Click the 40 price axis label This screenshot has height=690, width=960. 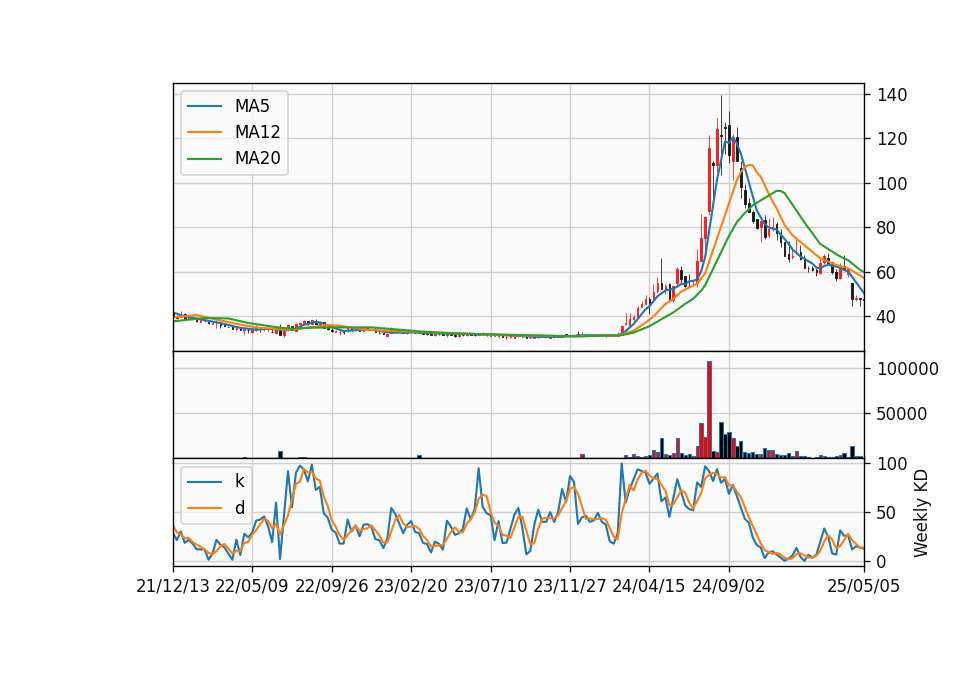(x=887, y=317)
